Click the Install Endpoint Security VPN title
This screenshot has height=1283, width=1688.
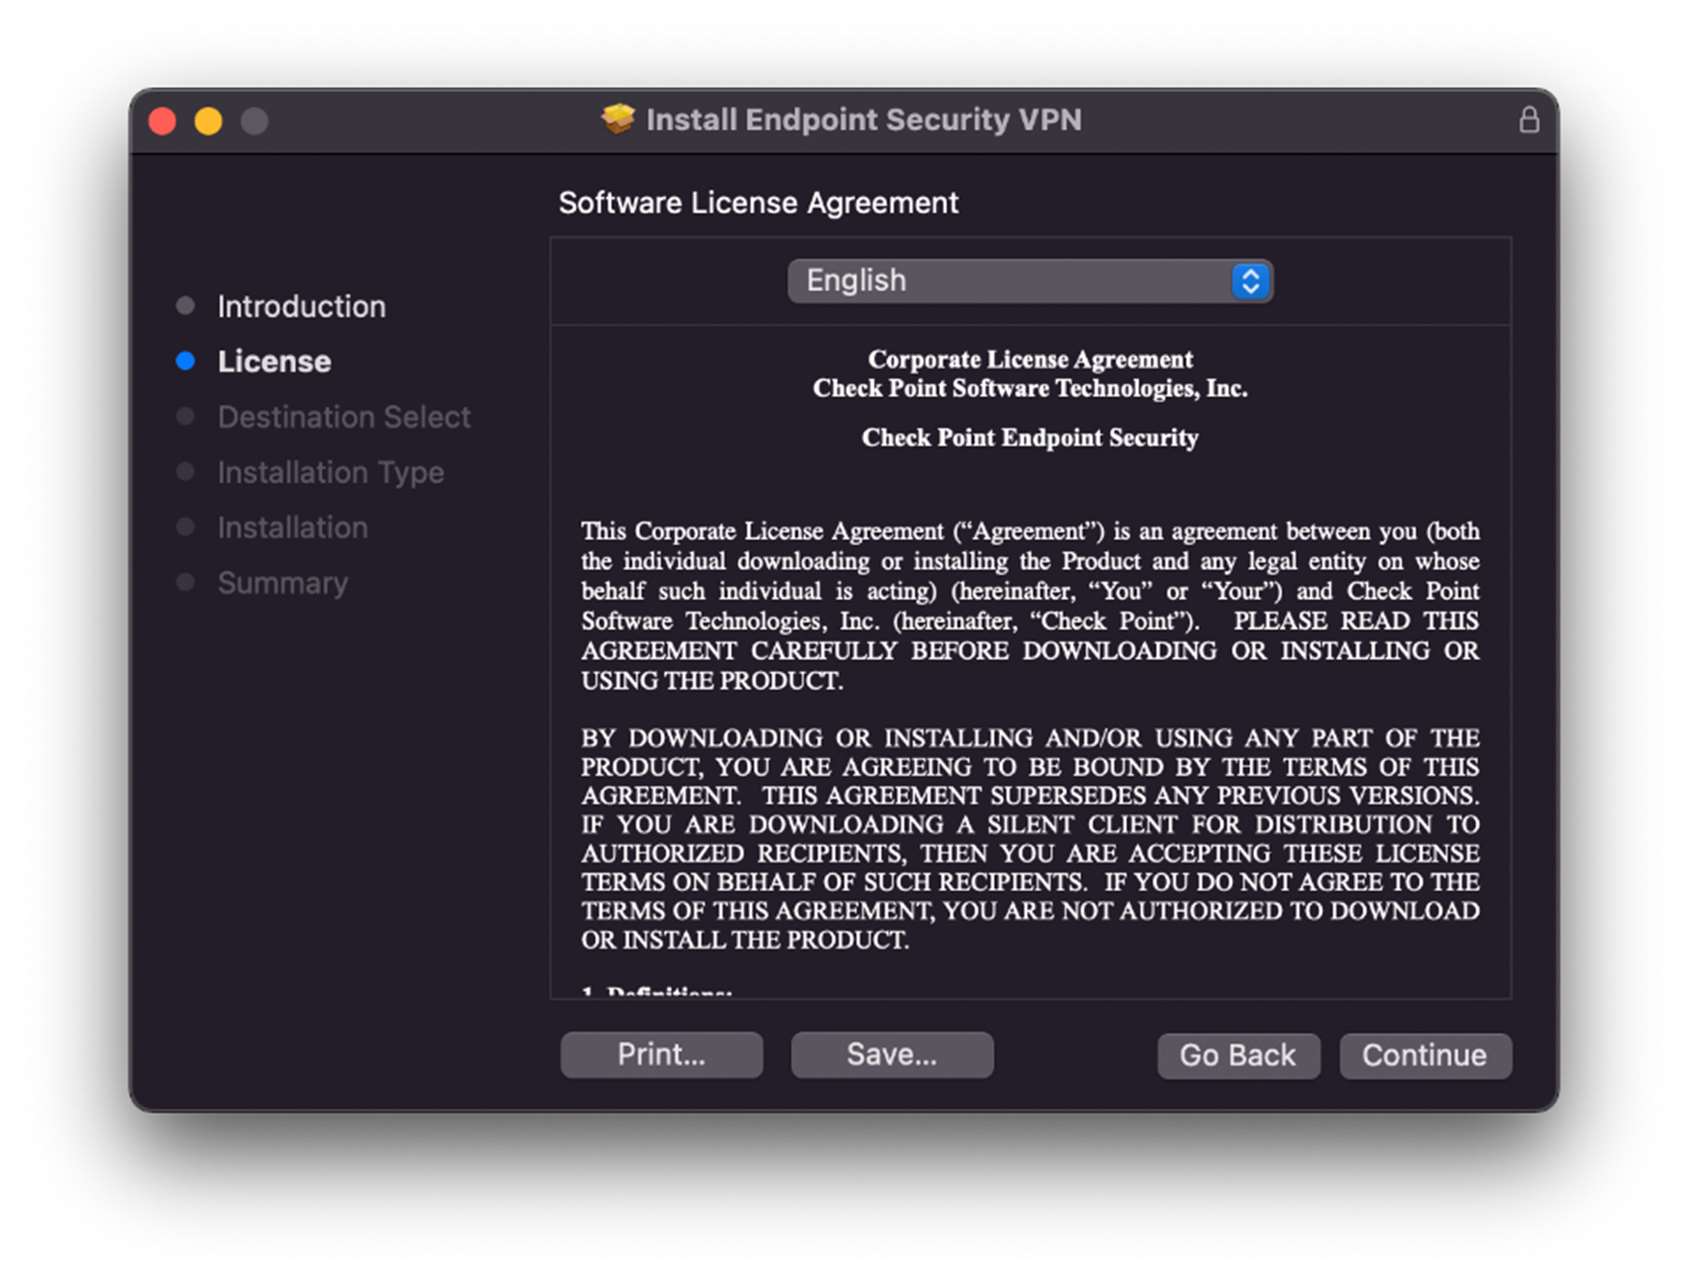tap(864, 120)
